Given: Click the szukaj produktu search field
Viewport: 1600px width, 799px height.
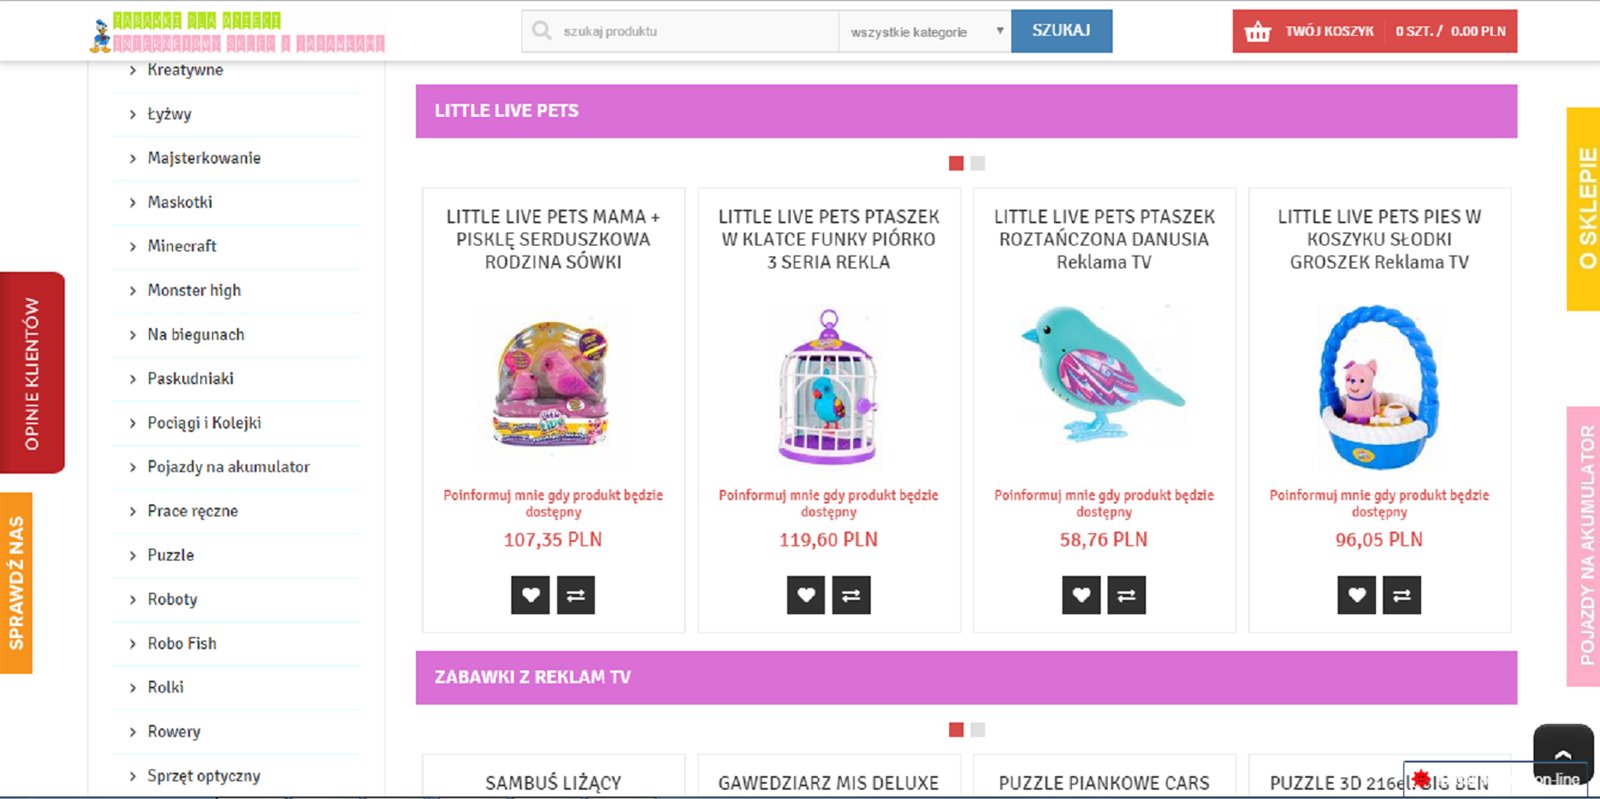Looking at the screenshot, I should point(680,32).
